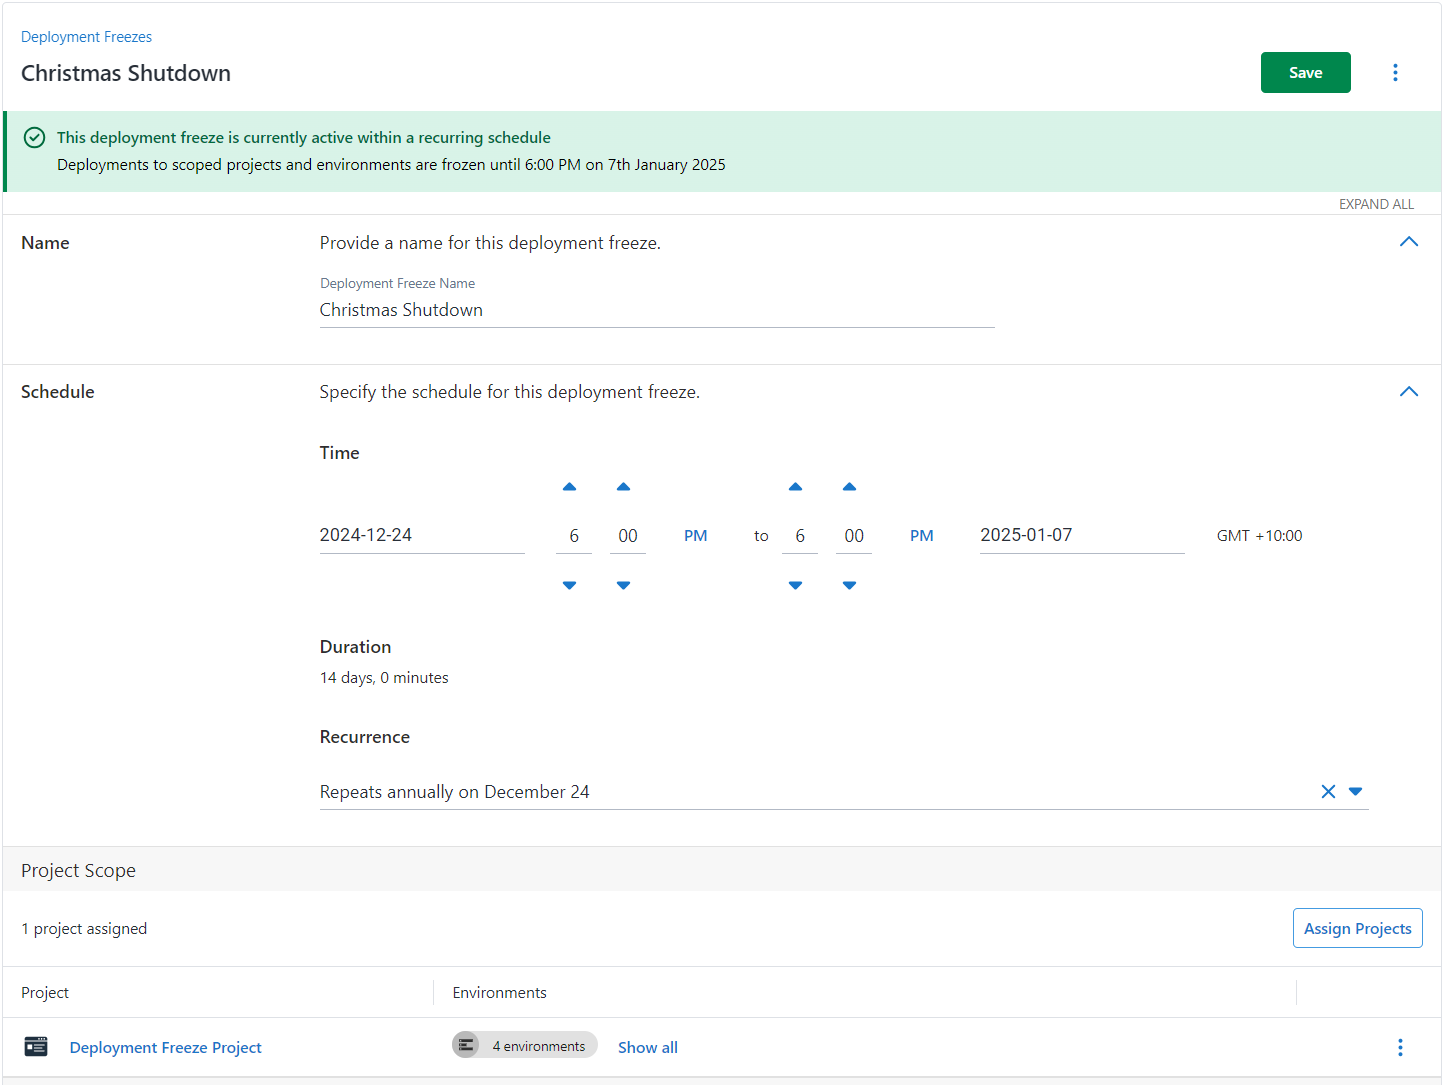Viewport: 1448px width, 1085px height.
Task: Toggle the end time PM indicator
Action: [x=921, y=536]
